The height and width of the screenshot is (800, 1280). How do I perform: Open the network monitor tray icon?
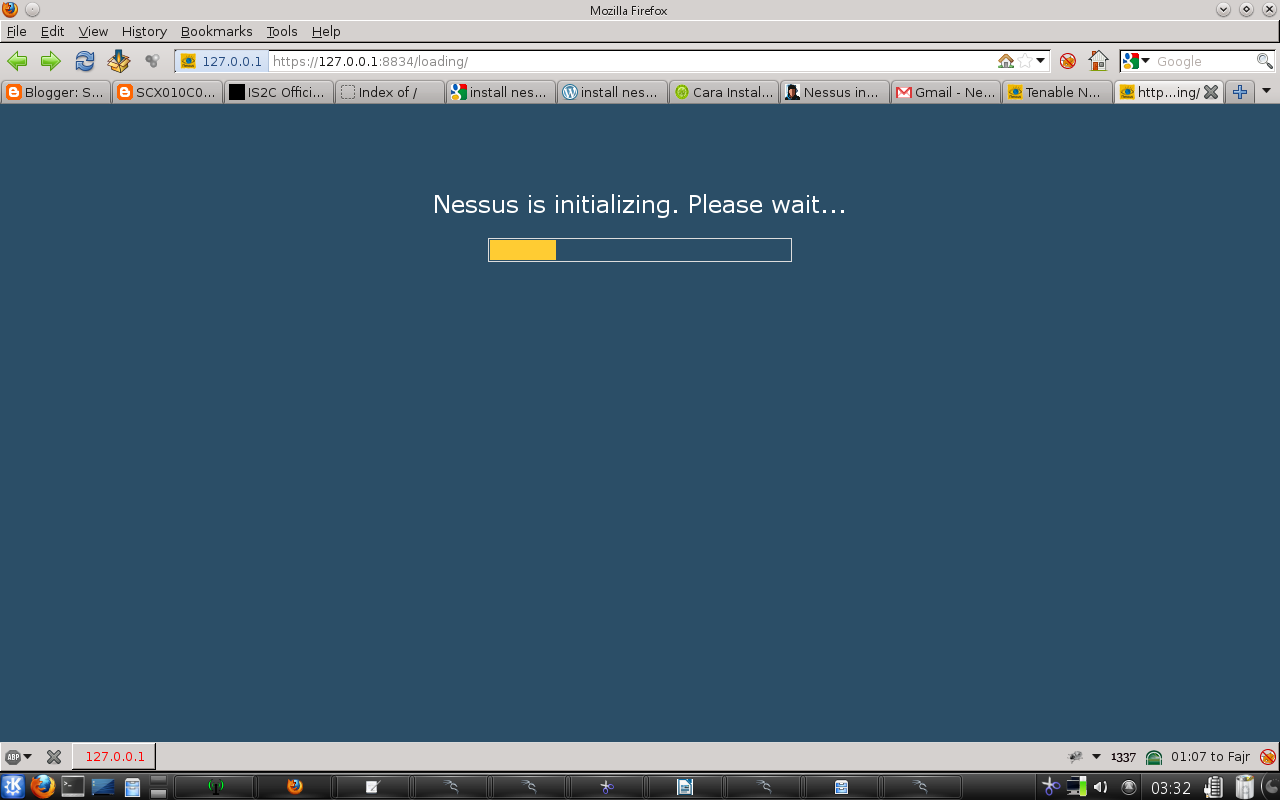tap(1076, 786)
